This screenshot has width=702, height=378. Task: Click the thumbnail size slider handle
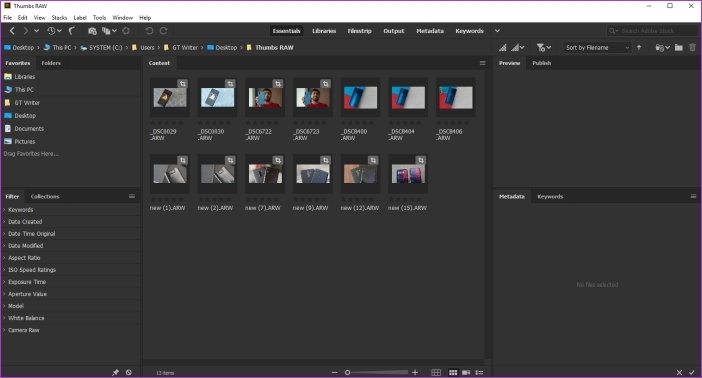click(347, 372)
